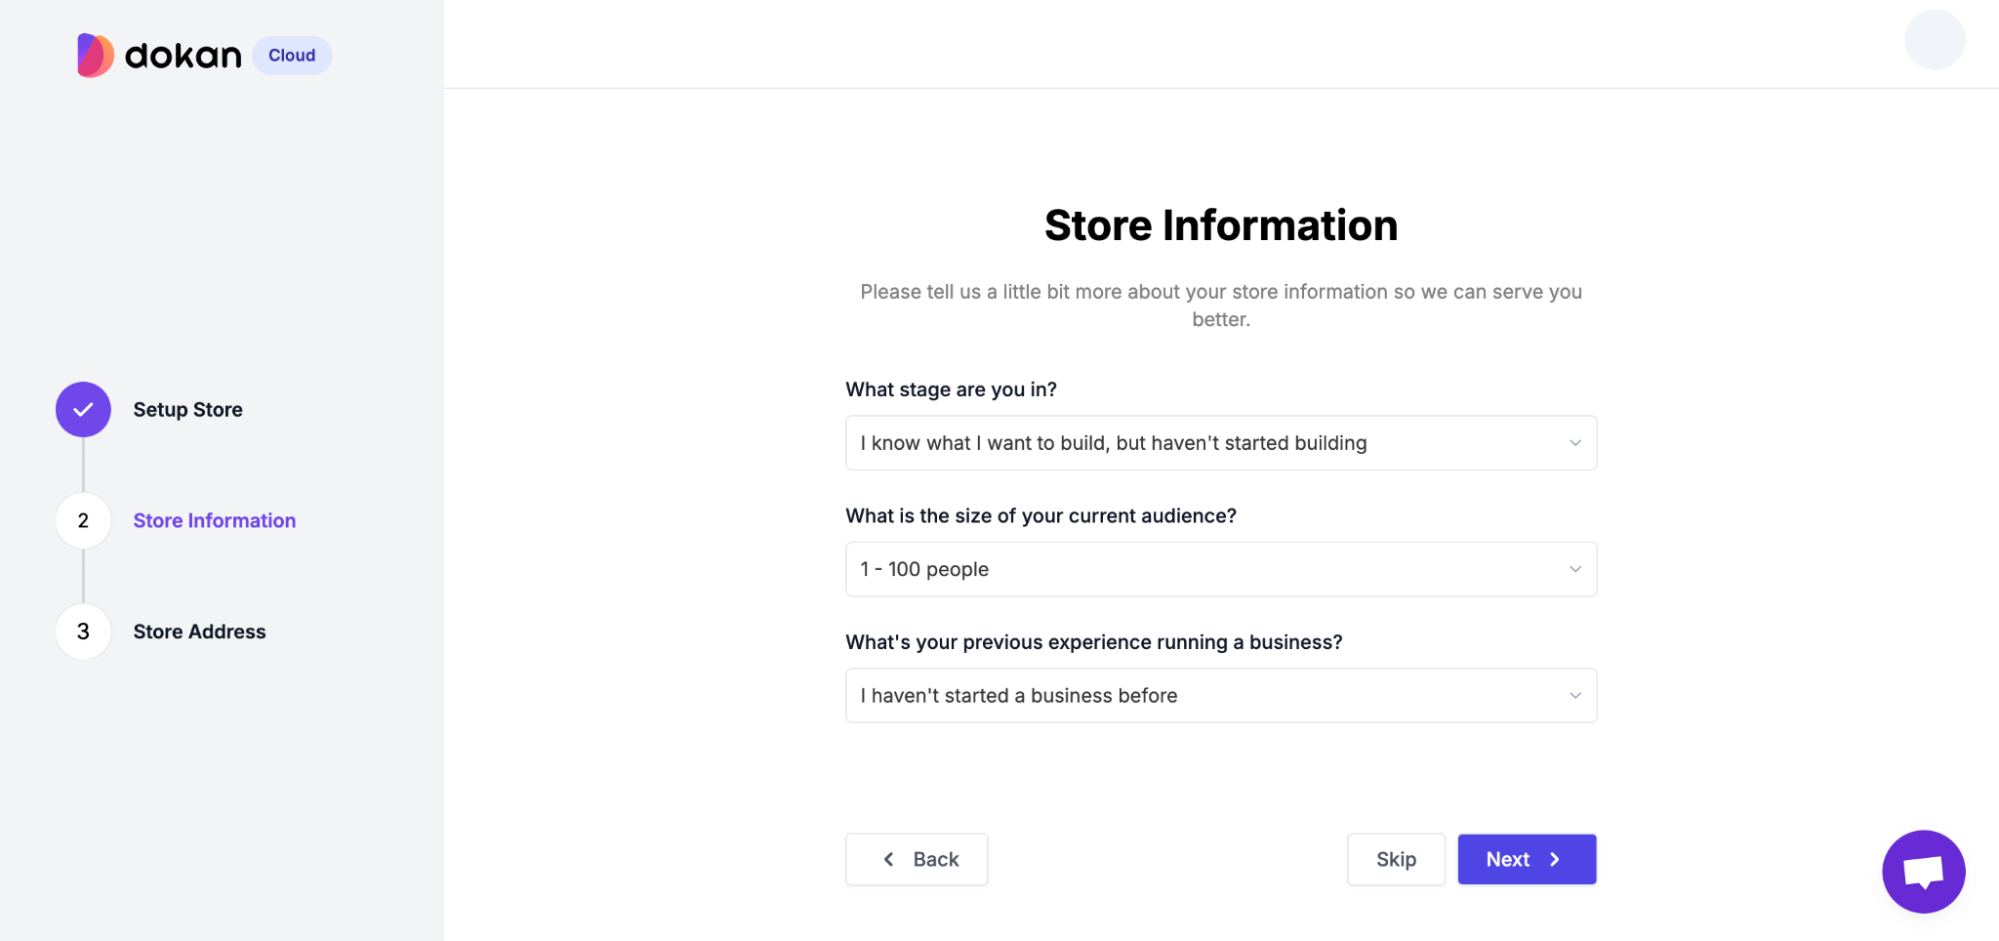Open the audience size dropdown
Viewport: 1999px width, 941px height.
click(x=1221, y=569)
